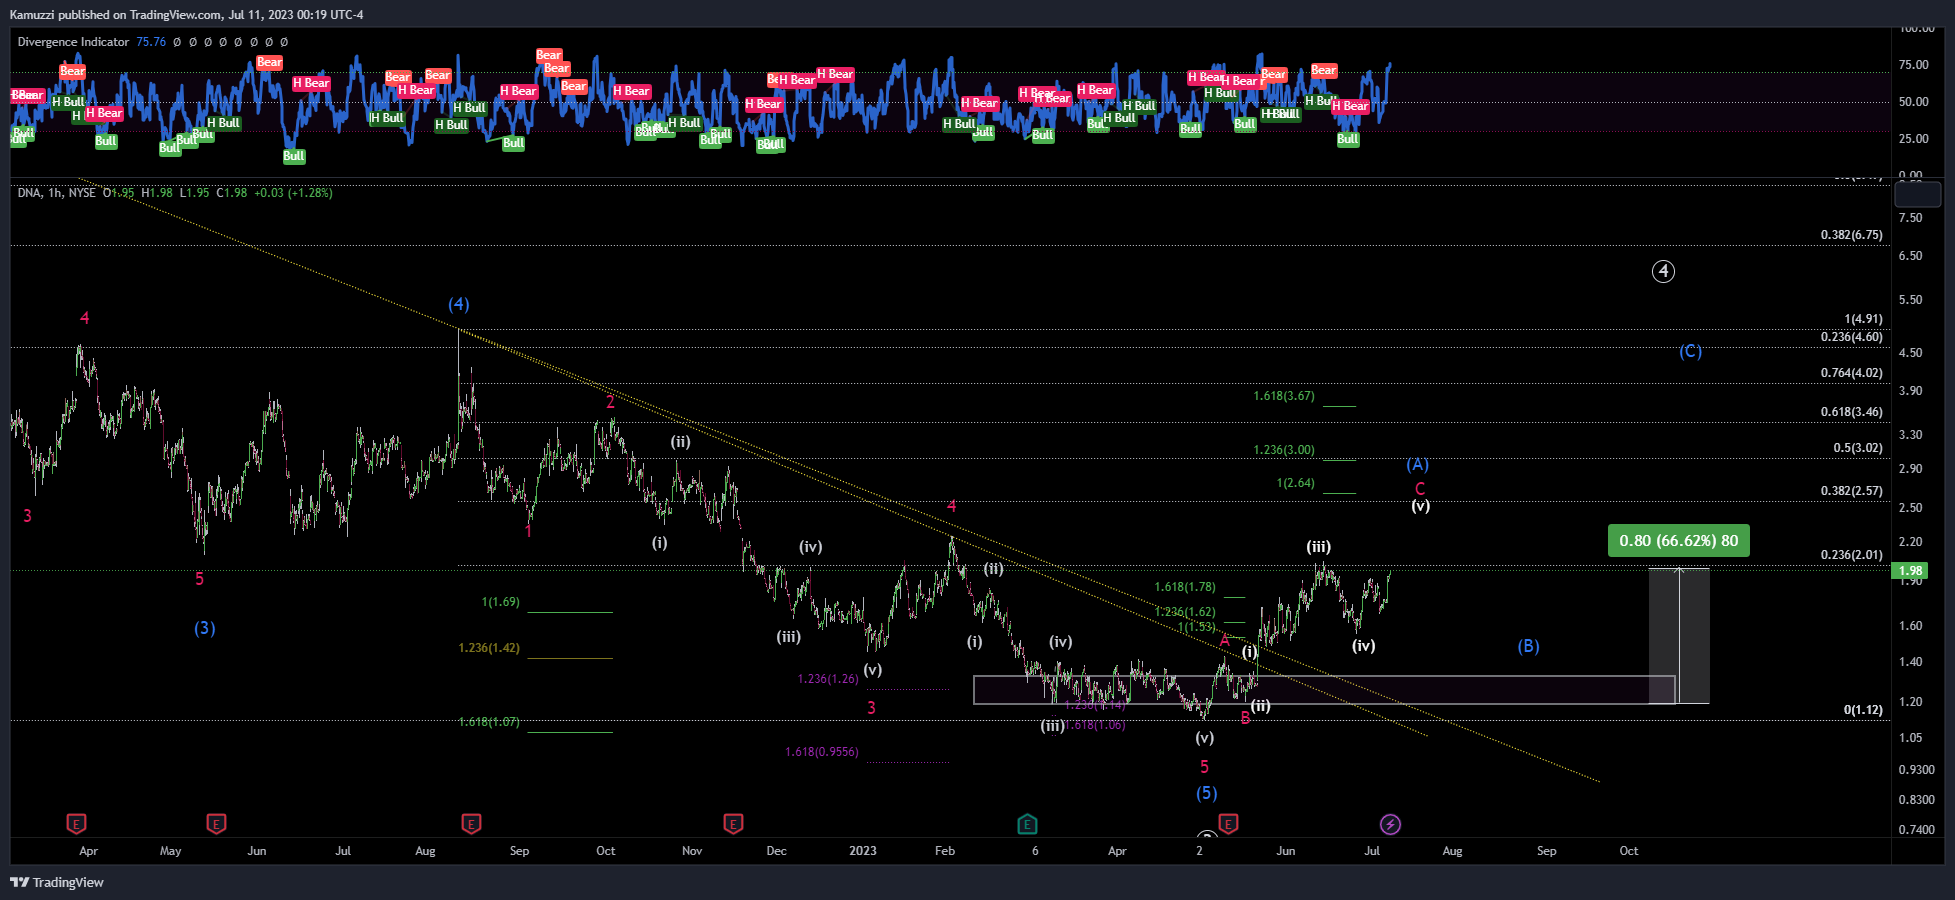Click the green 1(1.69) extension label
This screenshot has height=900, width=1955.
(501, 602)
